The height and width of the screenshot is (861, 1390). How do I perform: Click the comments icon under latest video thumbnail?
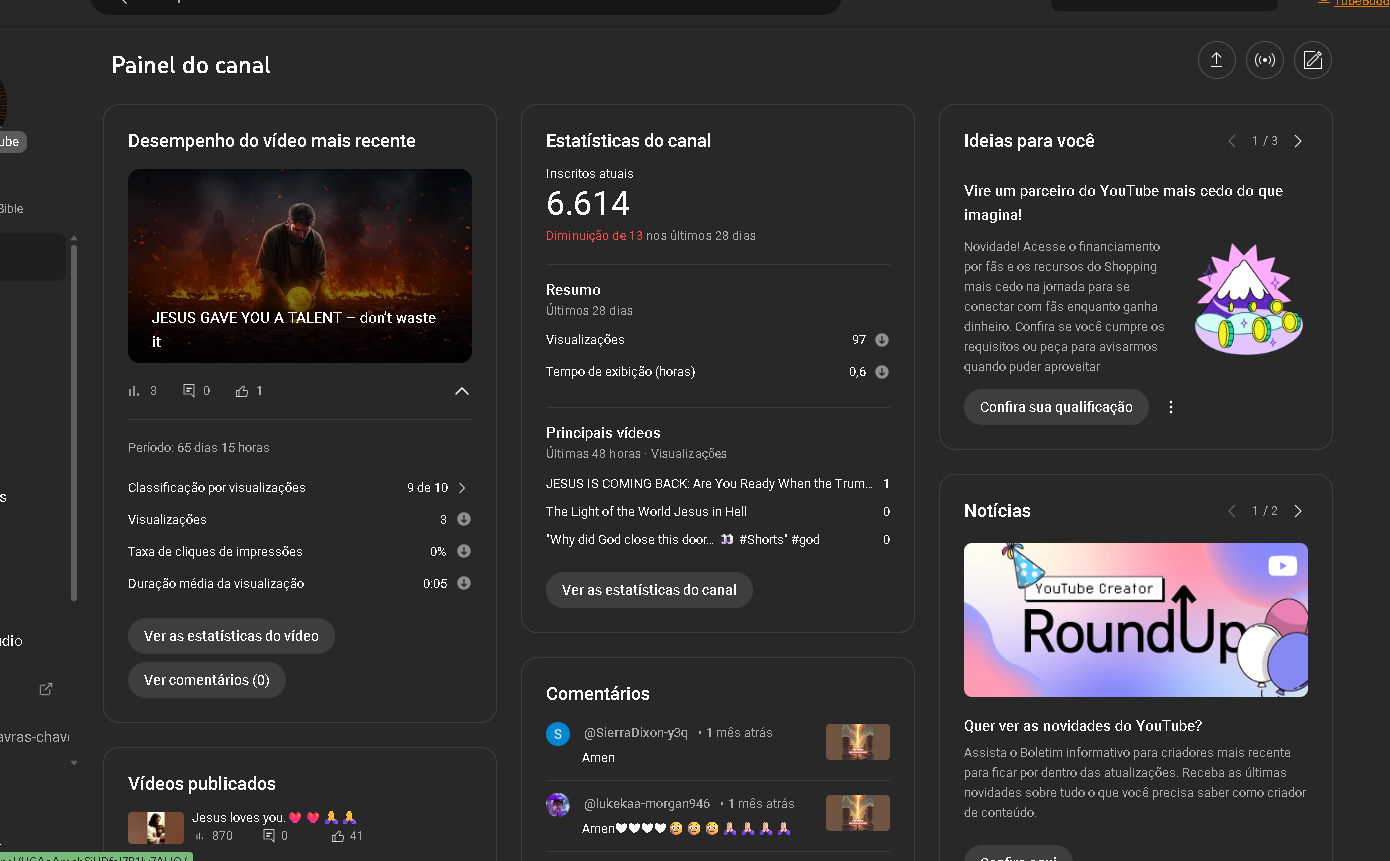click(x=189, y=391)
